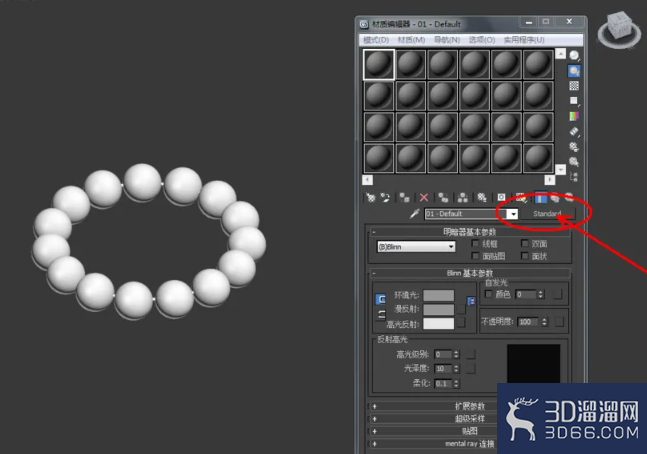Open the 导航(N) menu

point(447,40)
